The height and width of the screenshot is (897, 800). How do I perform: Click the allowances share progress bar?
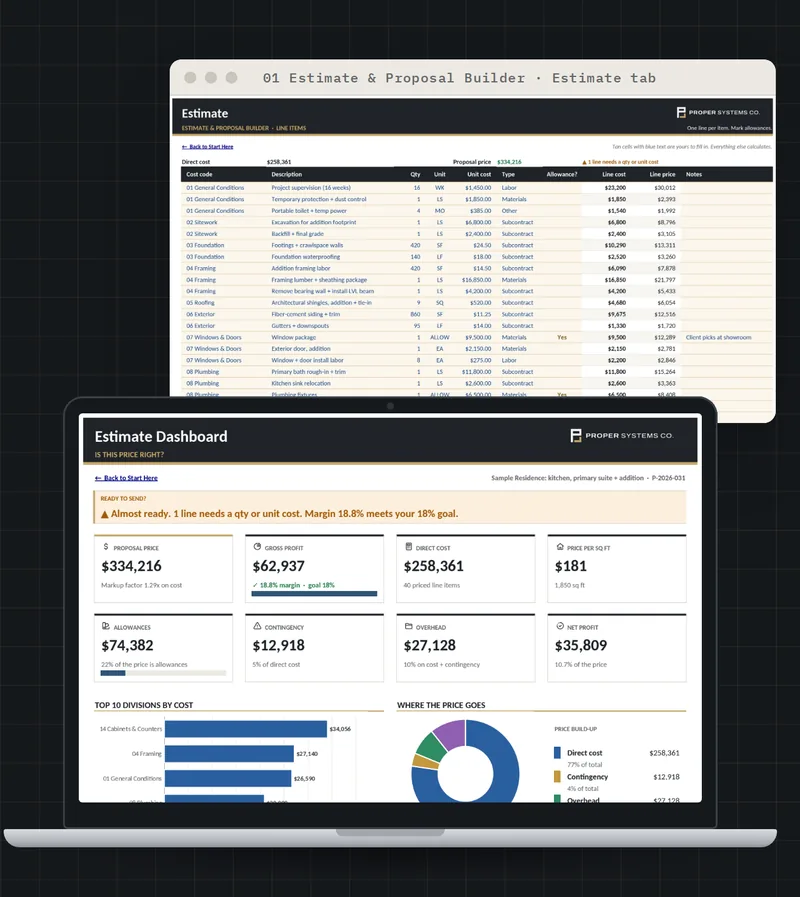[x=163, y=673]
